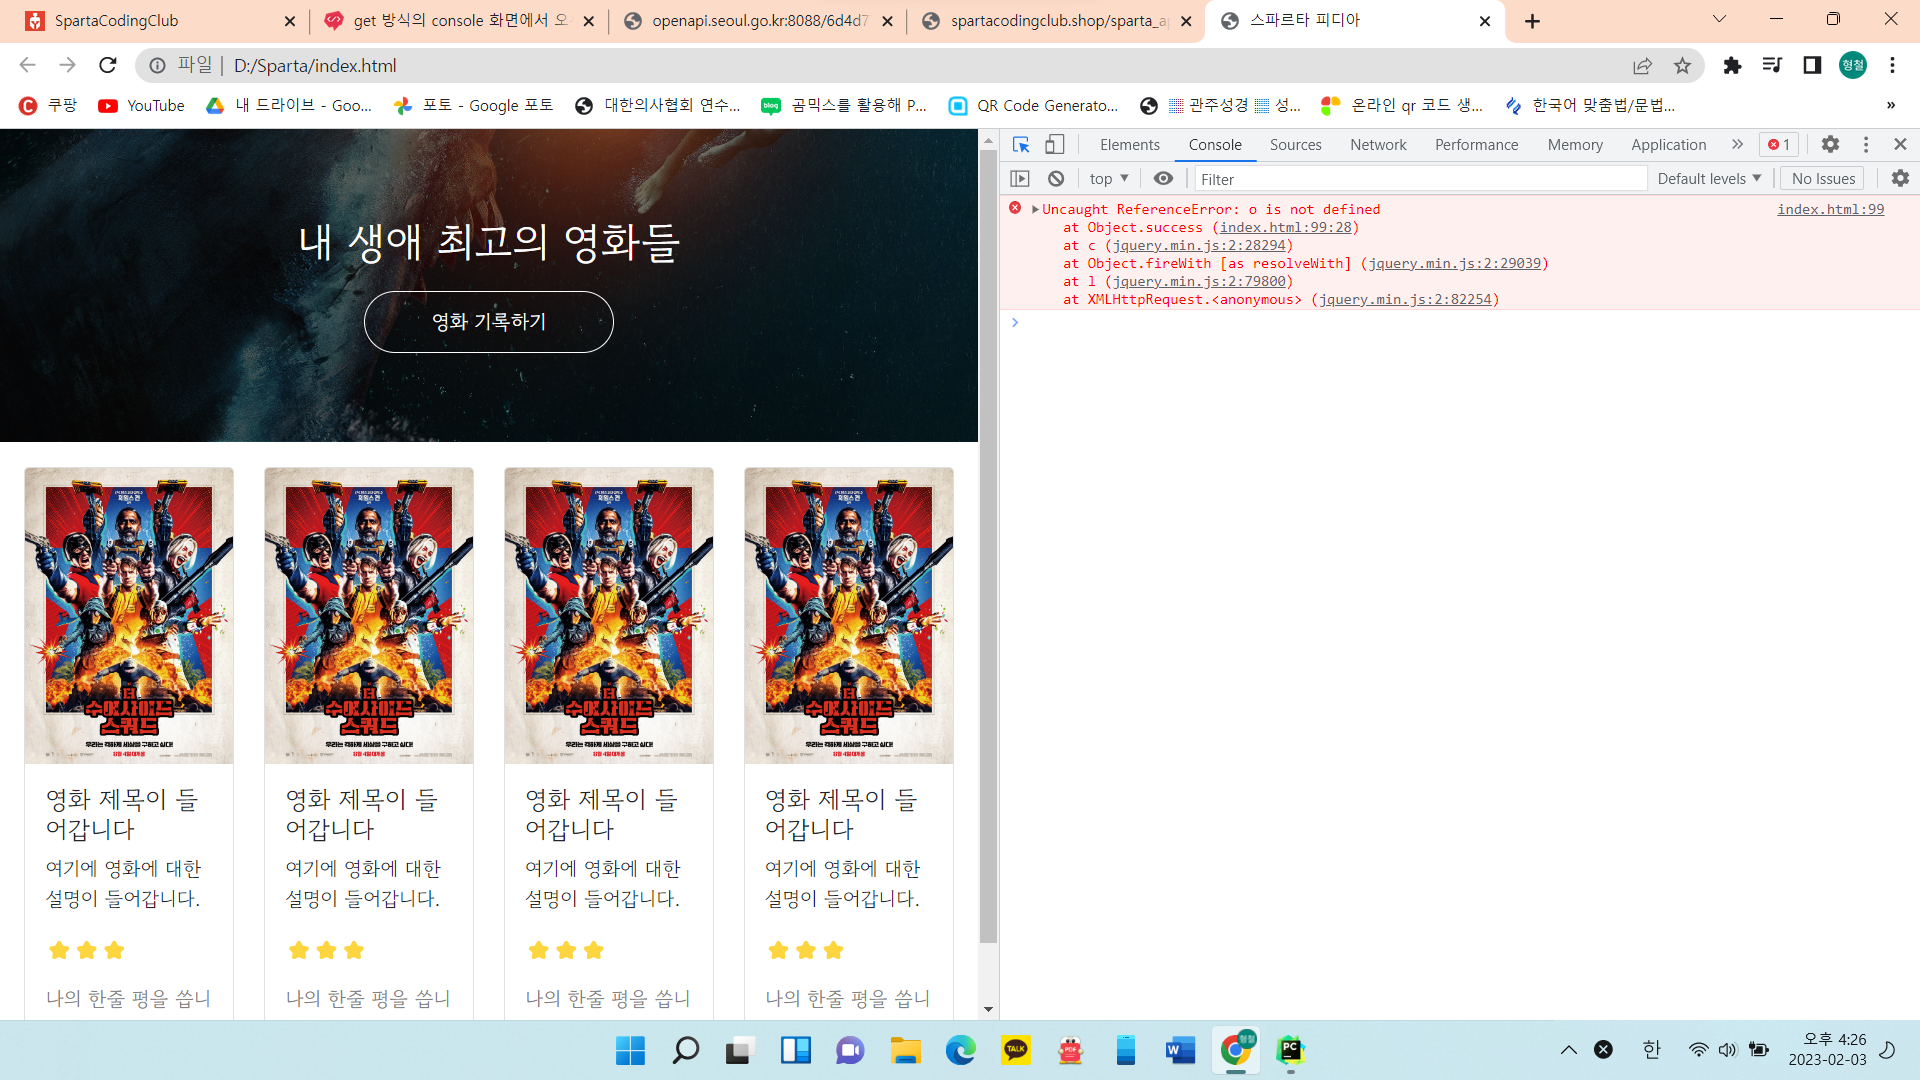1920x1080 pixels.
Task: Open File Explorer from taskbar
Action: (906, 1050)
